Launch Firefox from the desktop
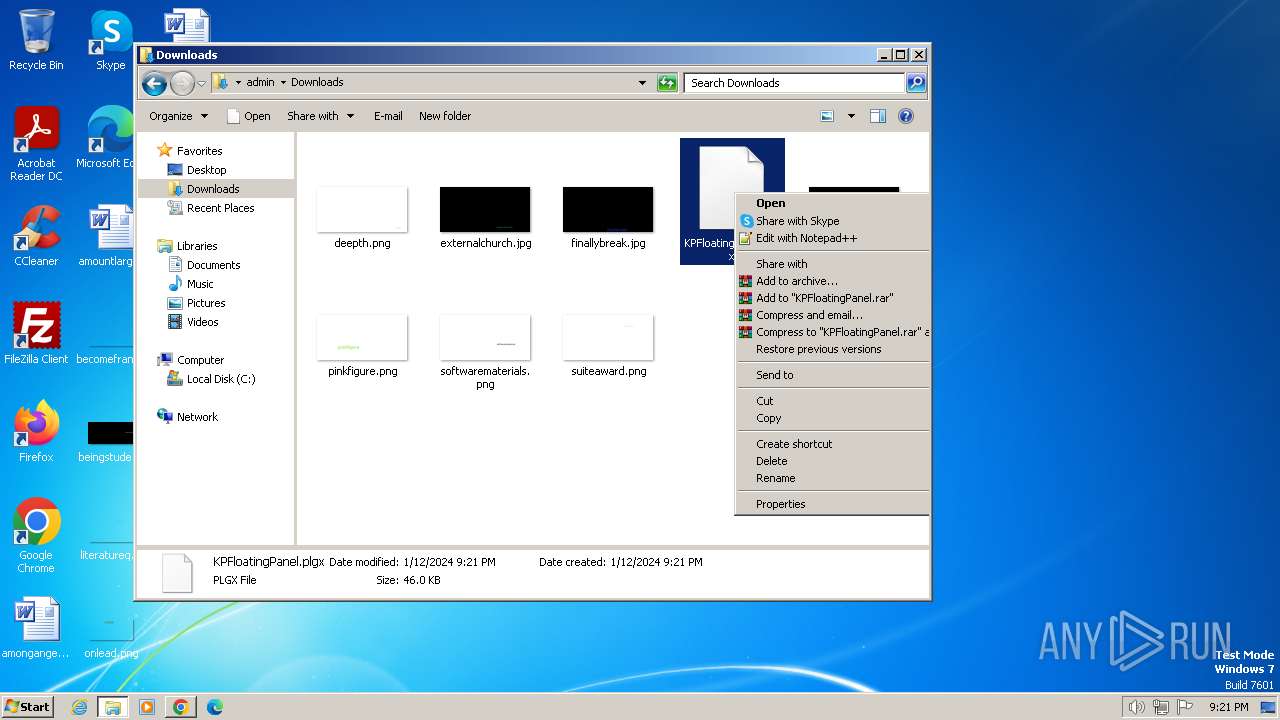Image resolution: width=1280 pixels, height=720 pixels. pos(36,431)
